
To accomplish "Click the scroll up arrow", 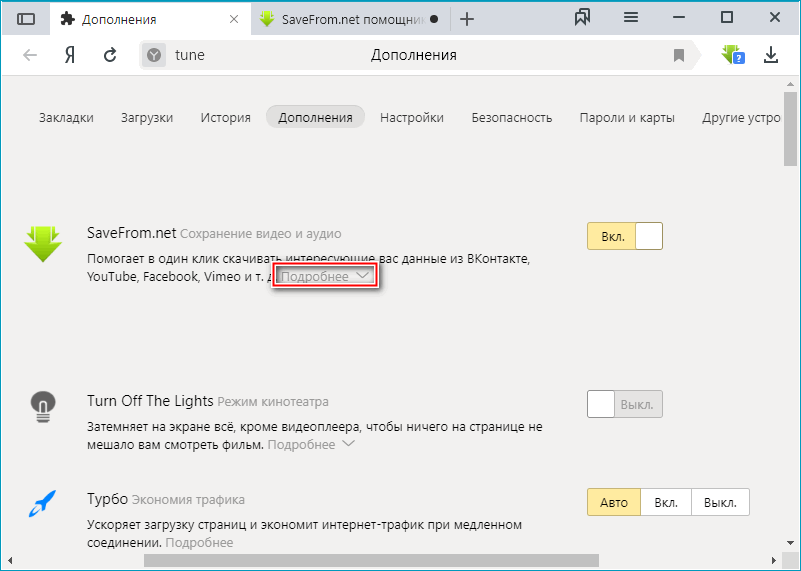I will pos(791,84).
